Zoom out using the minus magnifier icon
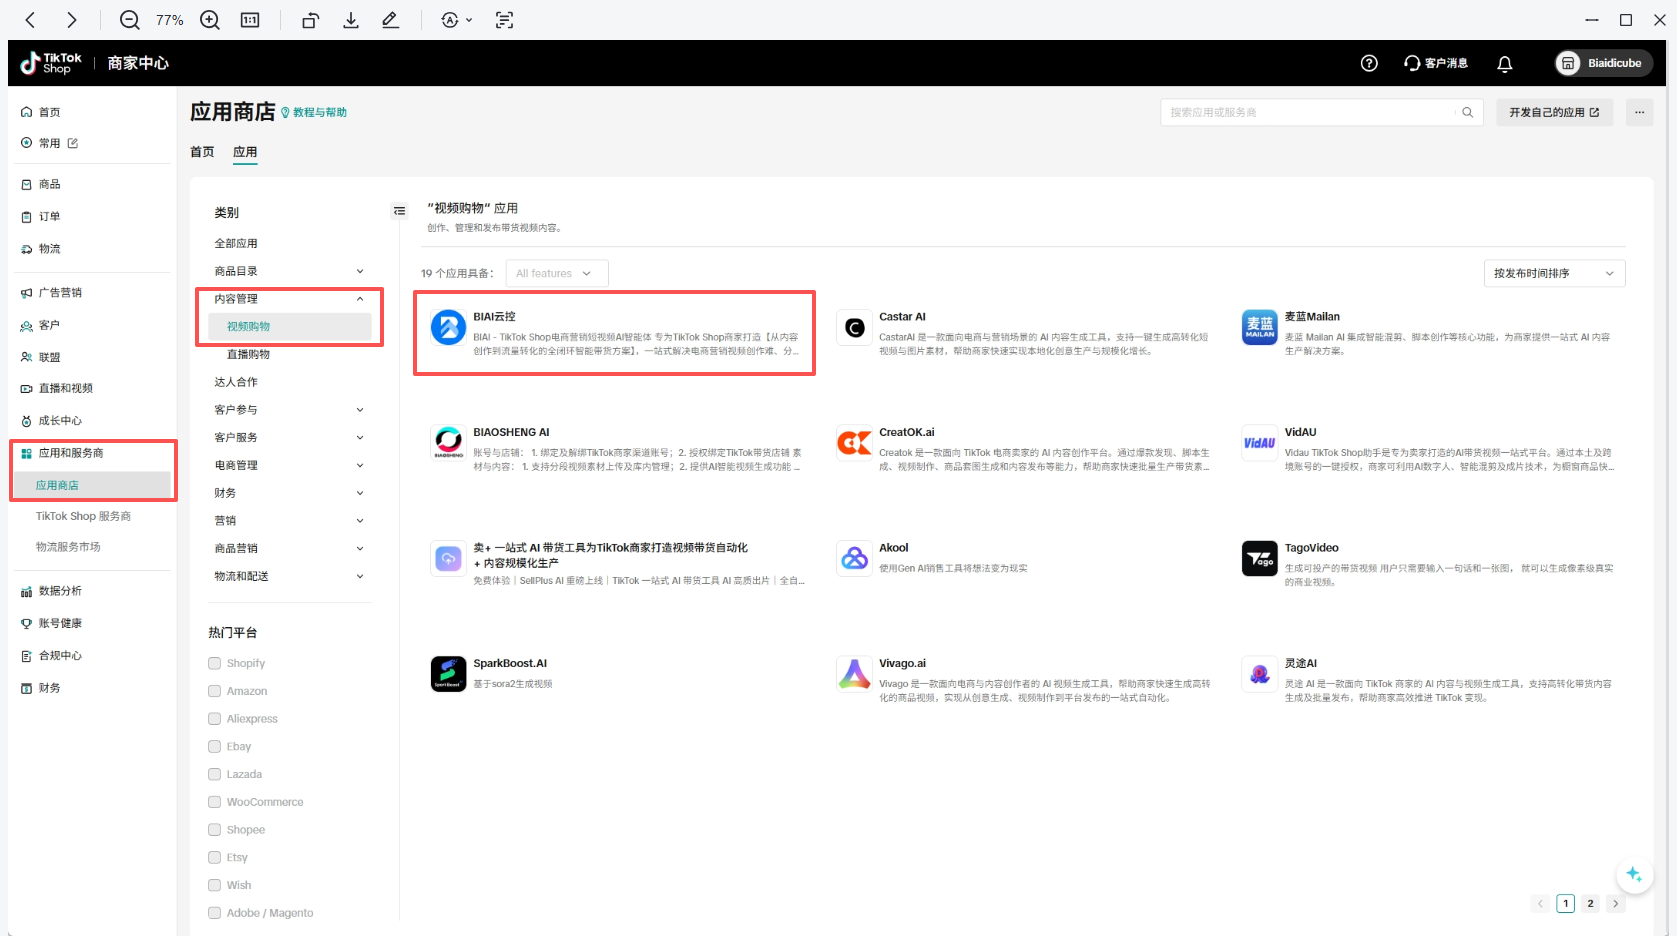Screen dimensions: 1677x936 130,20
